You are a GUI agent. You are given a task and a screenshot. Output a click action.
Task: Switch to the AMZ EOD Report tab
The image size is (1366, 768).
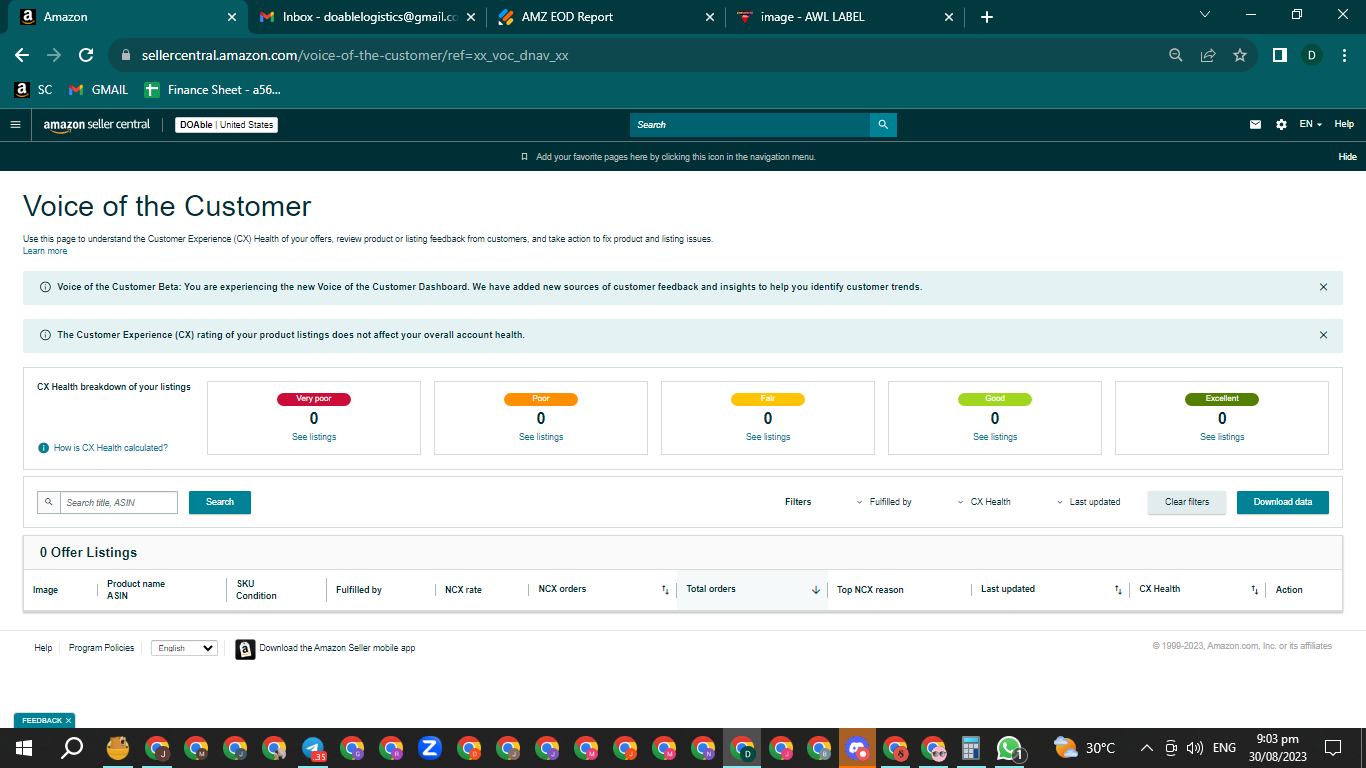point(605,17)
